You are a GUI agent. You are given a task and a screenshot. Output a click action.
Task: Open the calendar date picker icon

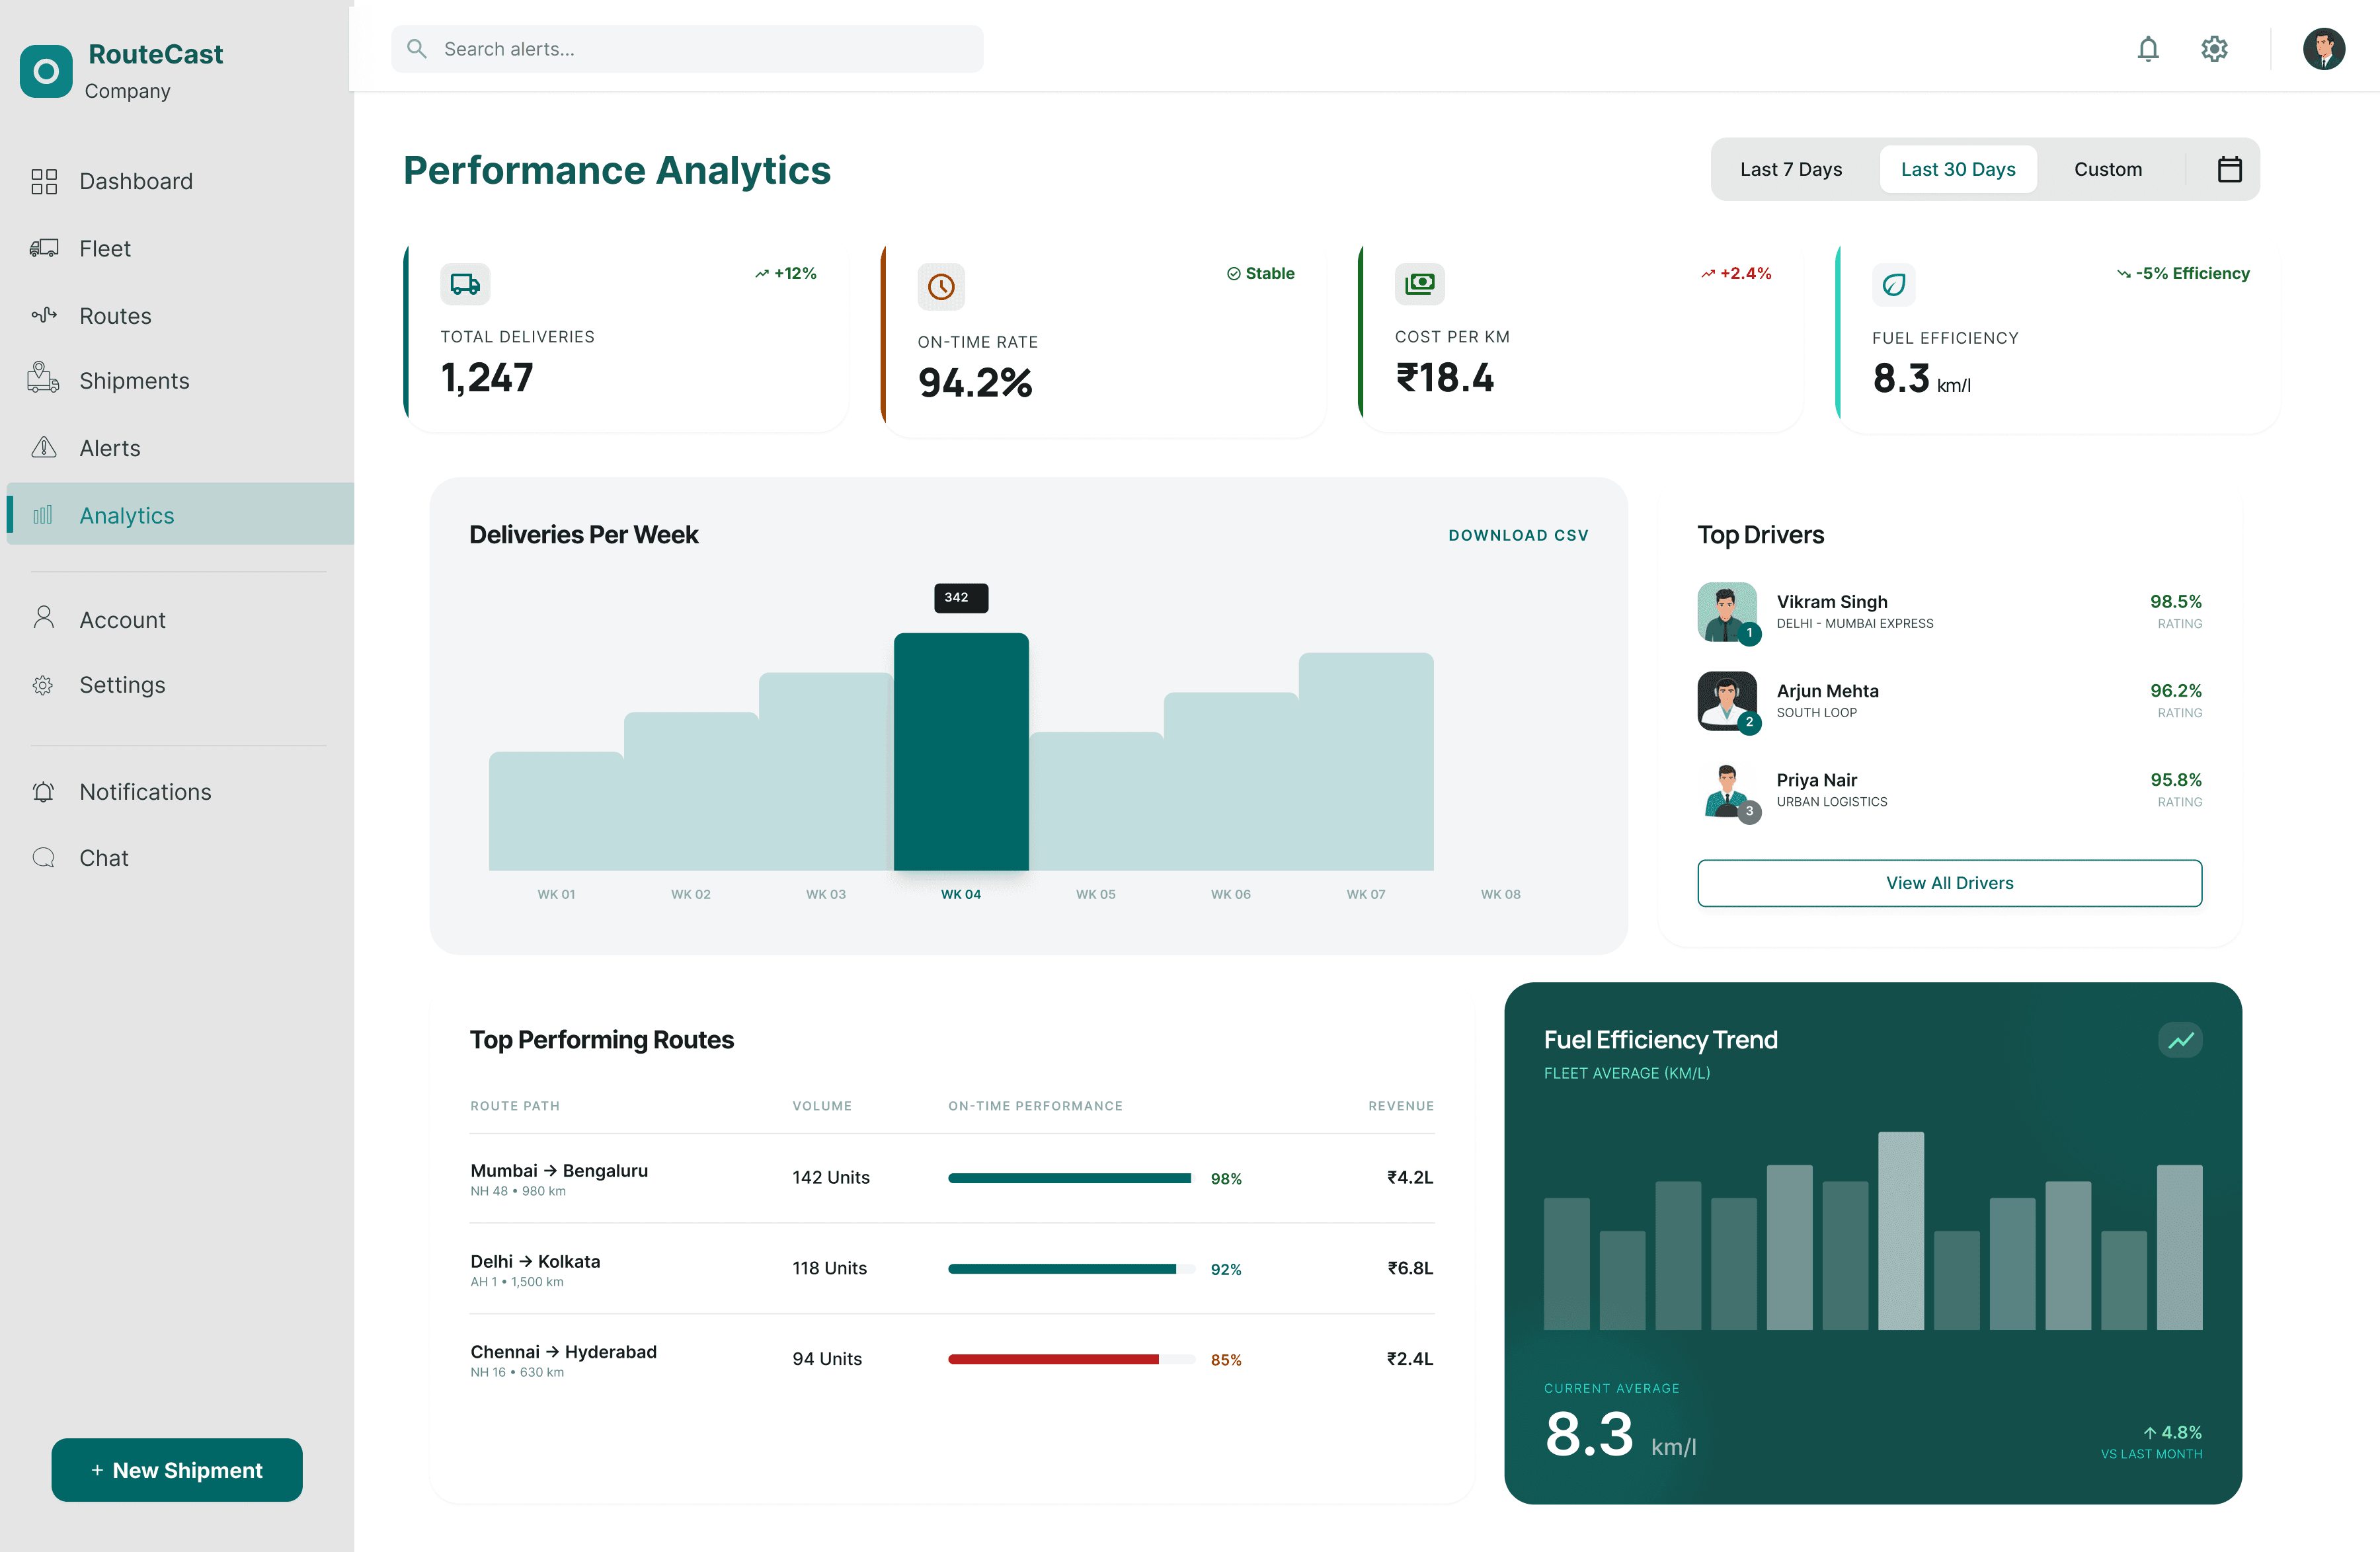(x=2229, y=169)
